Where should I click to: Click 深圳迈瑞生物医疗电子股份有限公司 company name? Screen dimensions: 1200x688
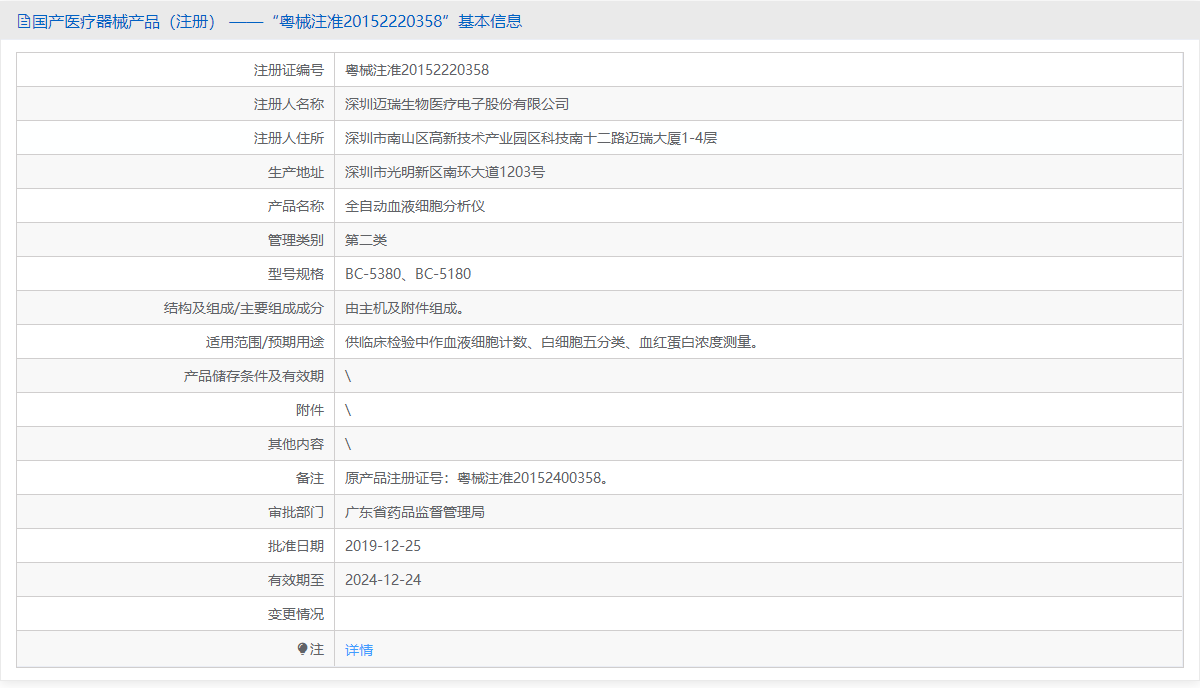[457, 104]
